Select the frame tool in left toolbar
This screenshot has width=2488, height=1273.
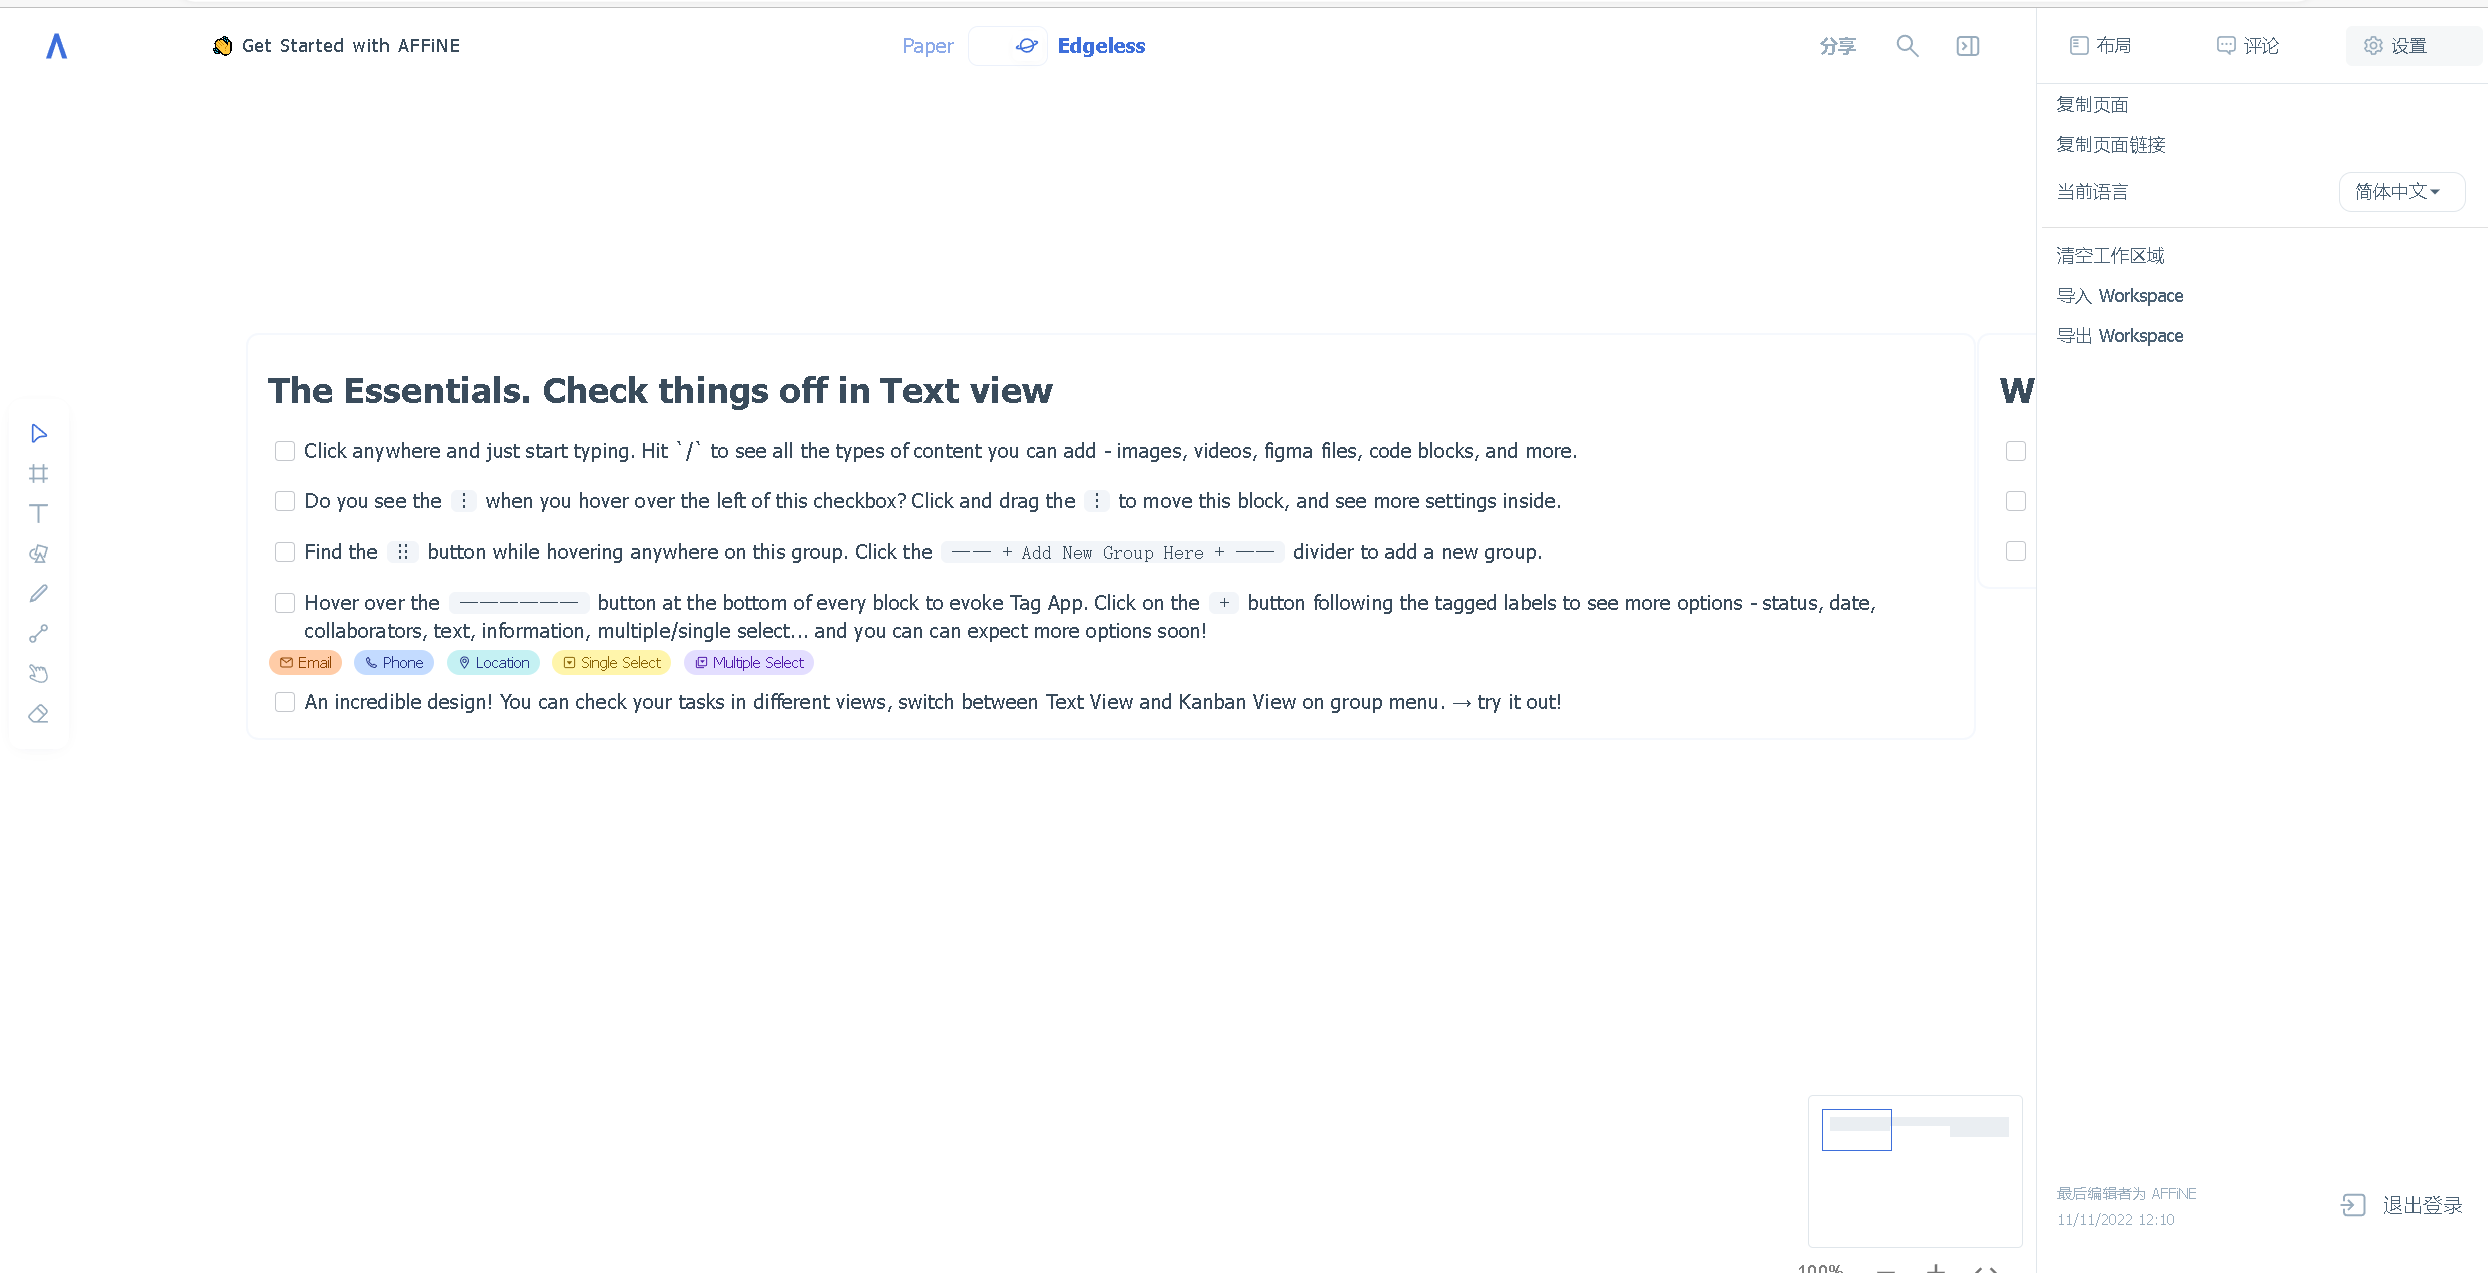[39, 473]
